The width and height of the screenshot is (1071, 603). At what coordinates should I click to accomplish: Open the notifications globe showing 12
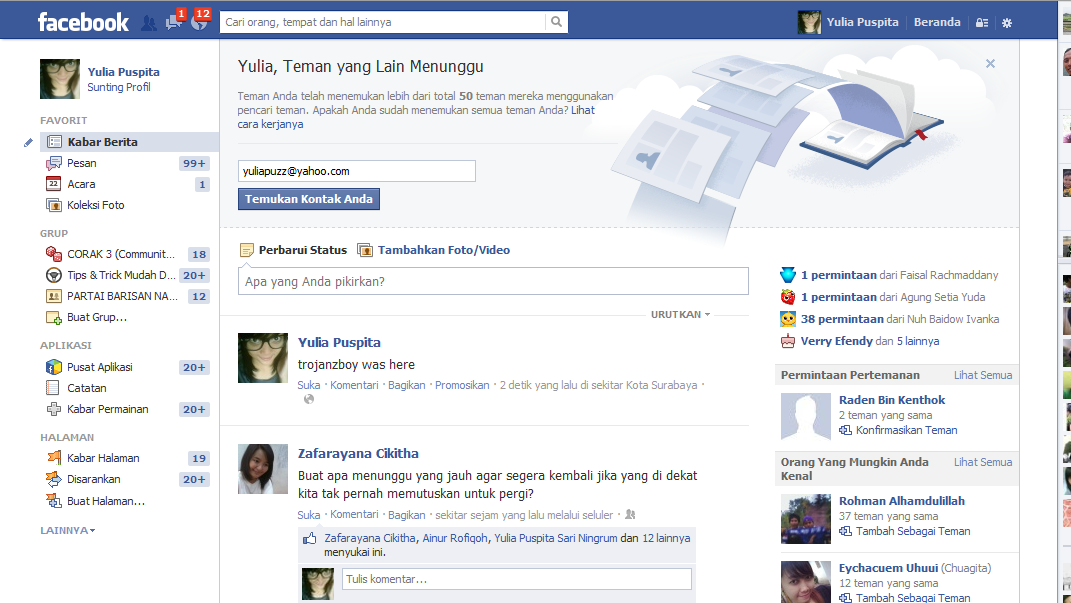pyautogui.click(x=199, y=22)
